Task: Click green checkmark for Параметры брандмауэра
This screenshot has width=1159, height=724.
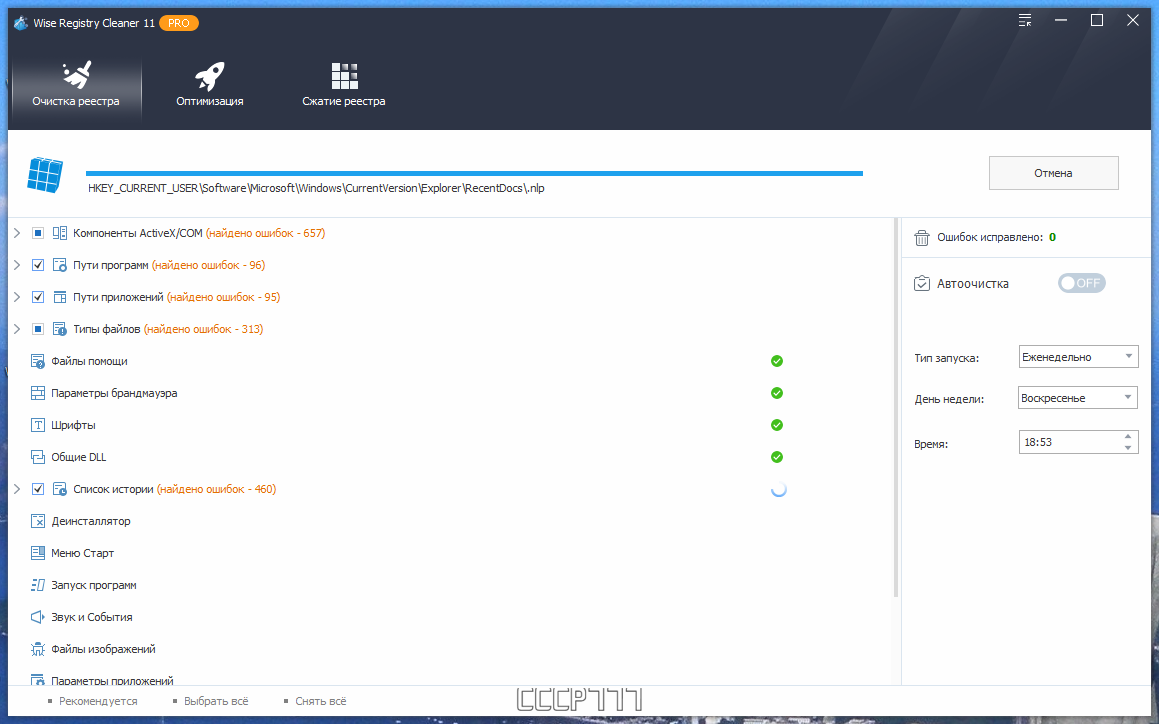Action: click(777, 393)
